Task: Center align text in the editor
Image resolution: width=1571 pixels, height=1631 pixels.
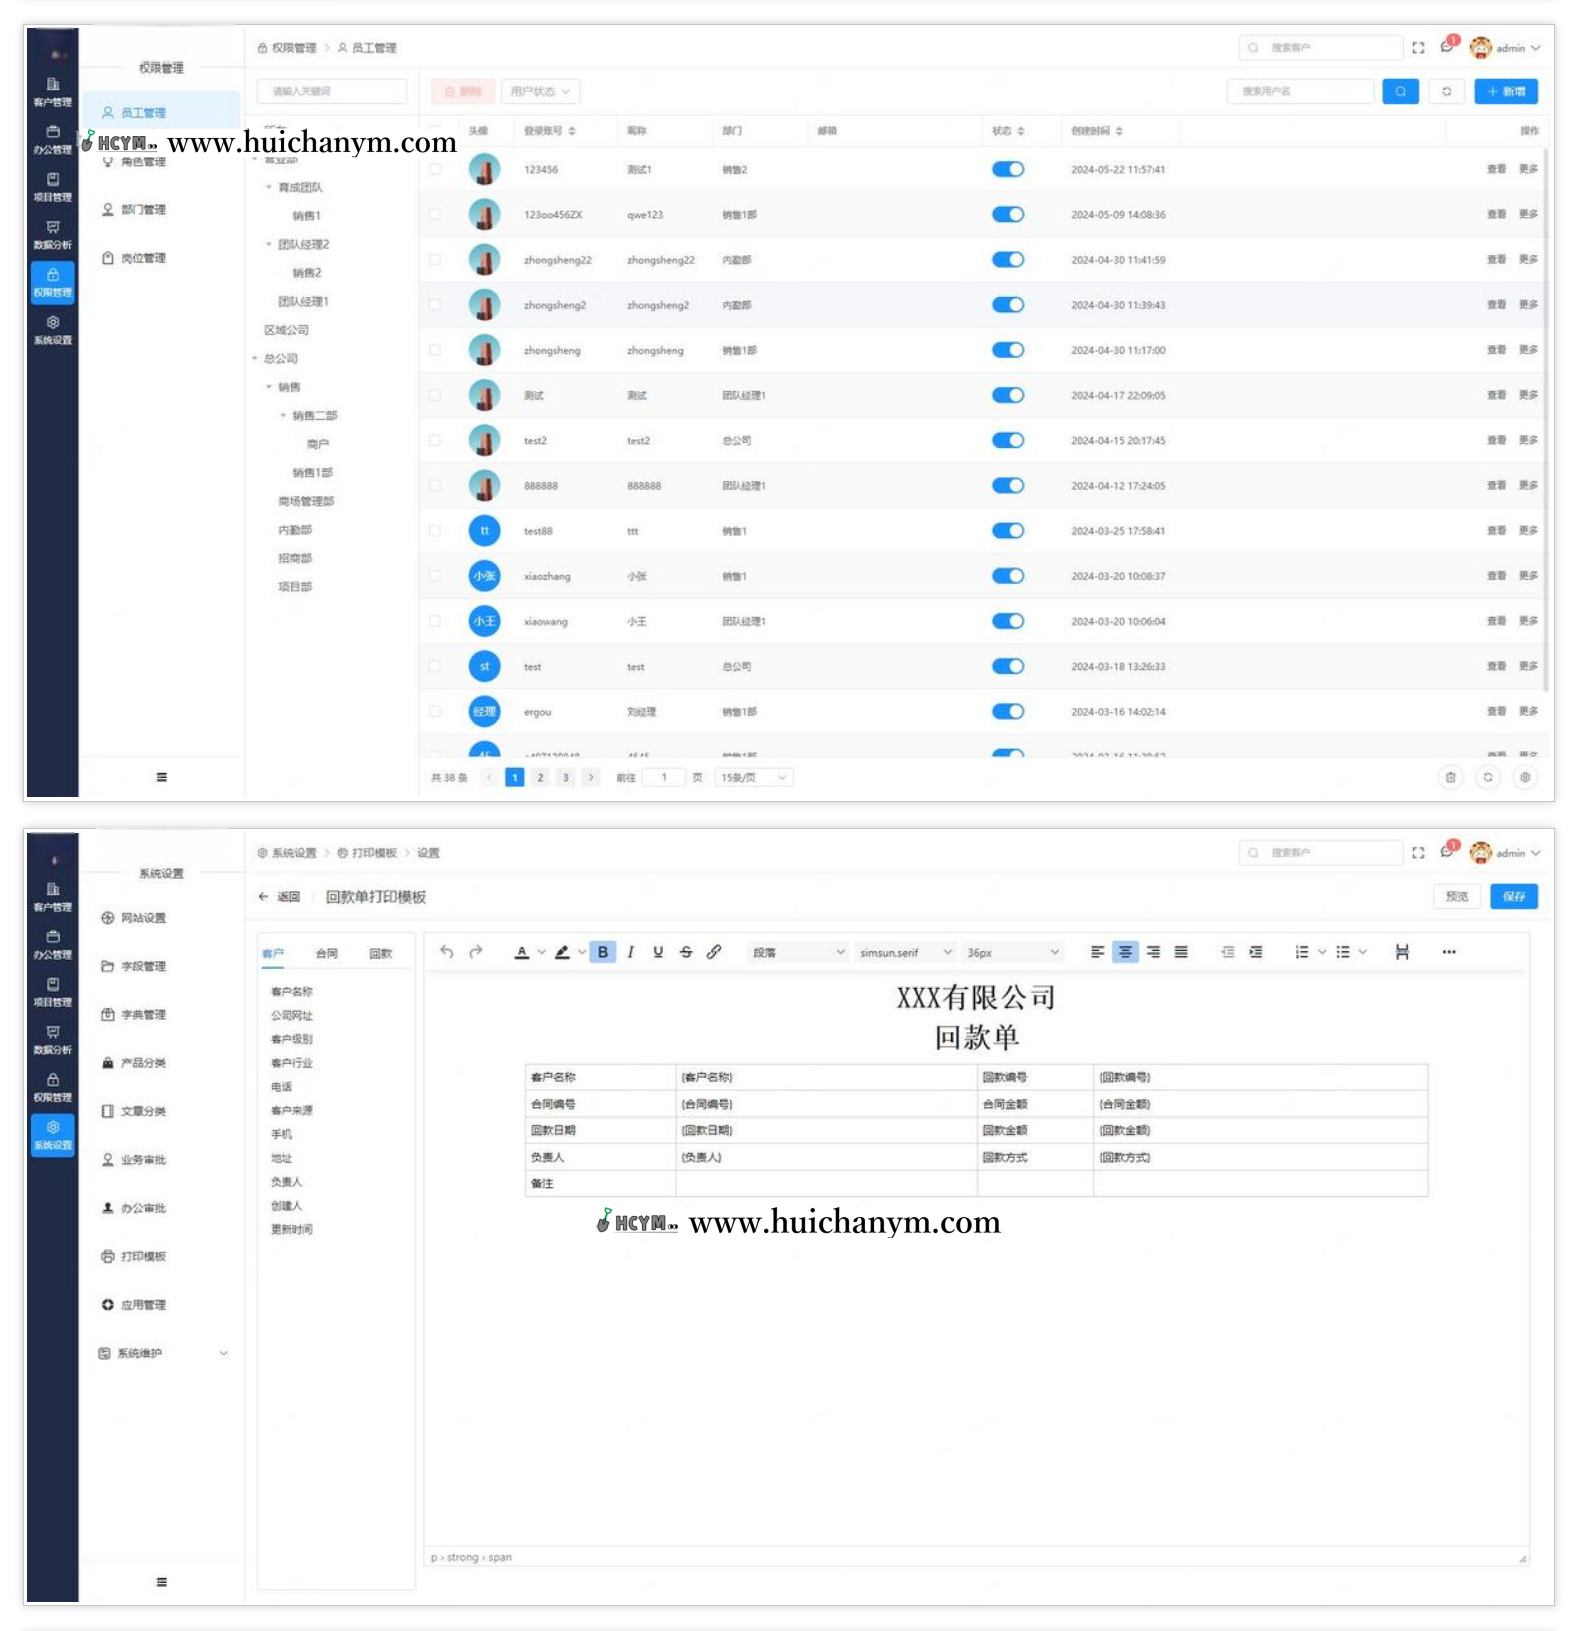Action: click(1125, 952)
